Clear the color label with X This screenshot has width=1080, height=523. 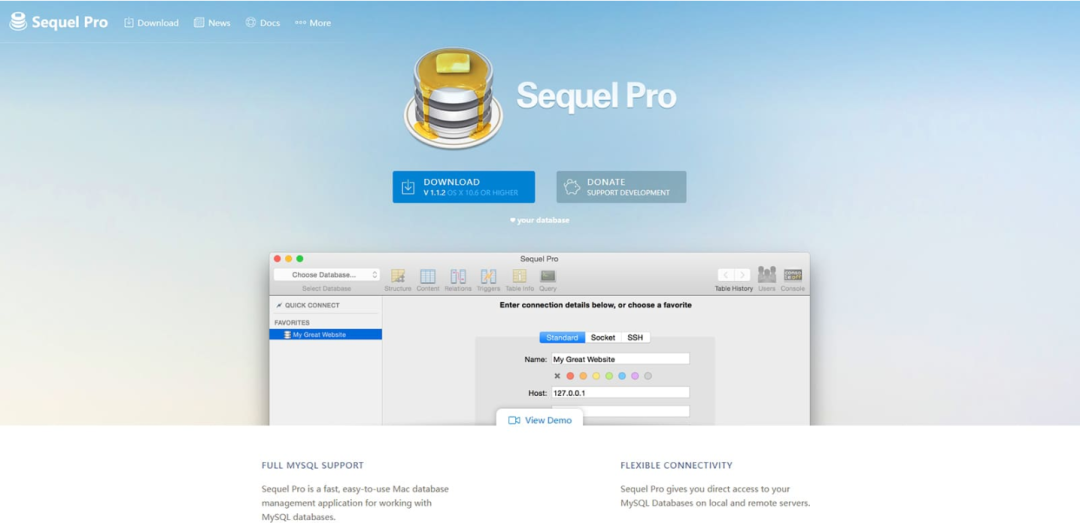pos(557,376)
